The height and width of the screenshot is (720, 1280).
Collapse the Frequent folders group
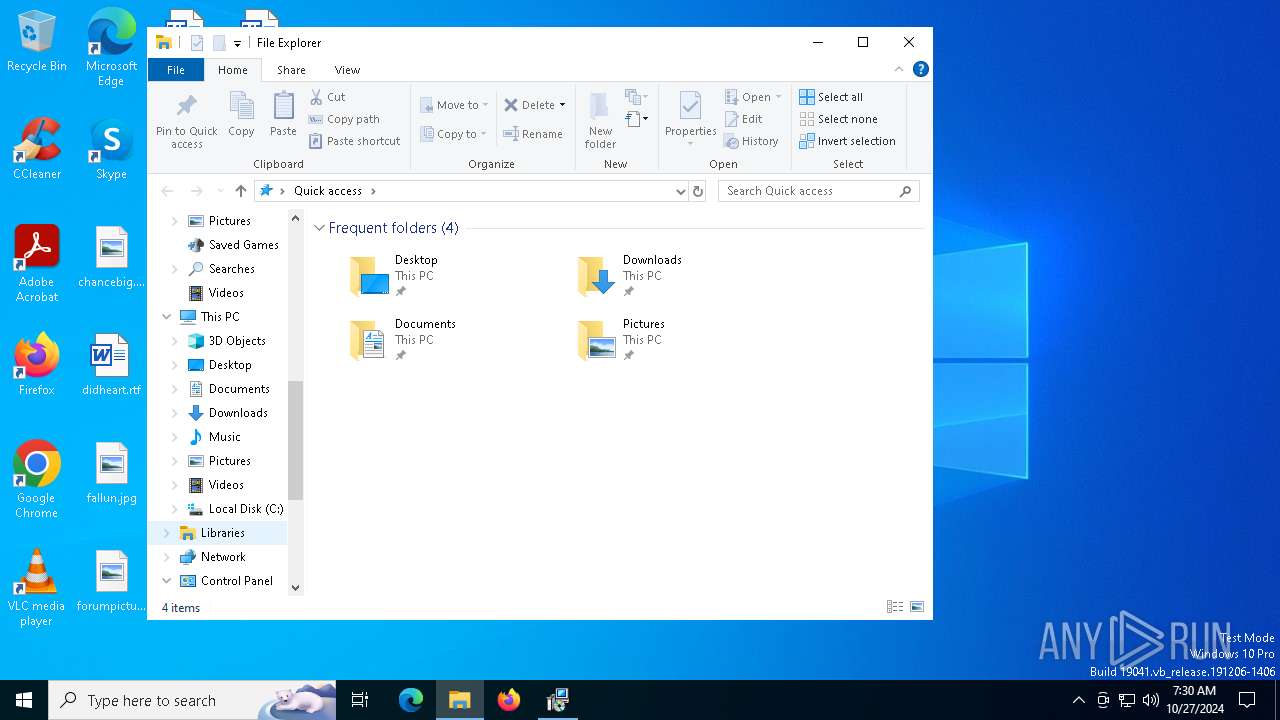coord(320,228)
